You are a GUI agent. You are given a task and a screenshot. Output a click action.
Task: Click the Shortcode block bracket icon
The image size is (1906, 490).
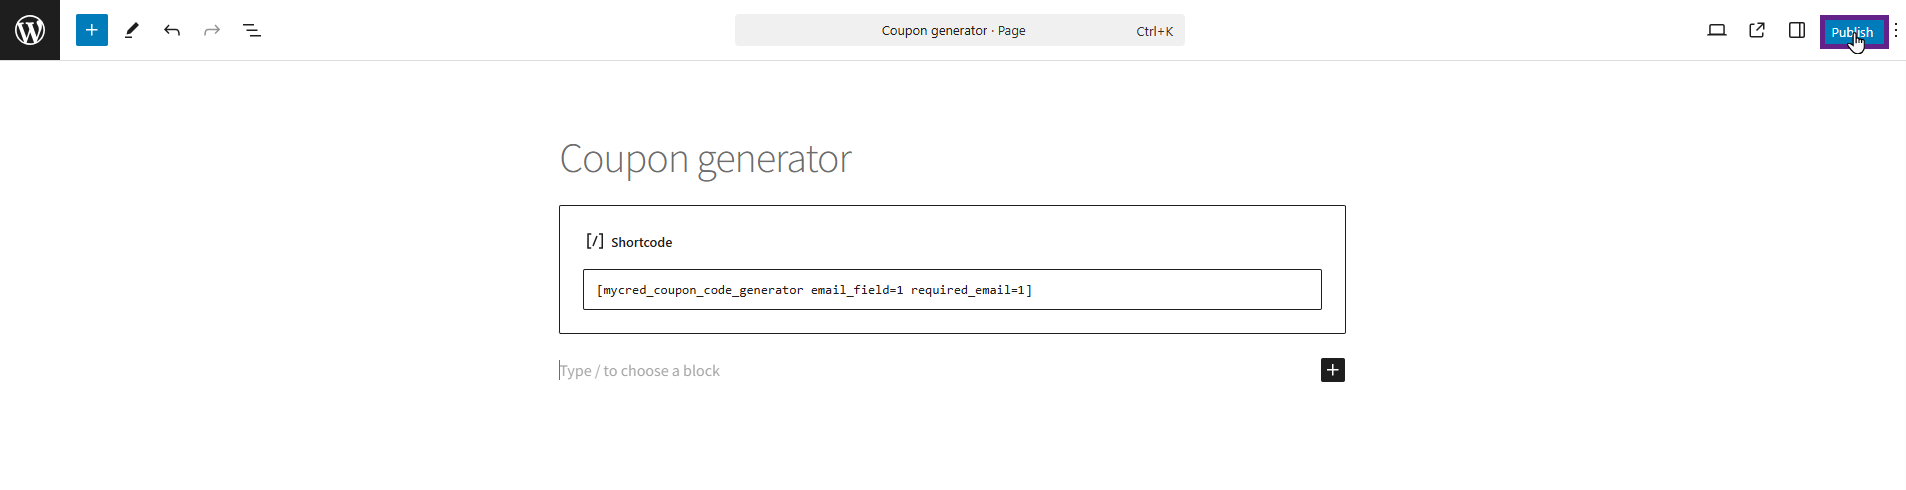coord(595,241)
